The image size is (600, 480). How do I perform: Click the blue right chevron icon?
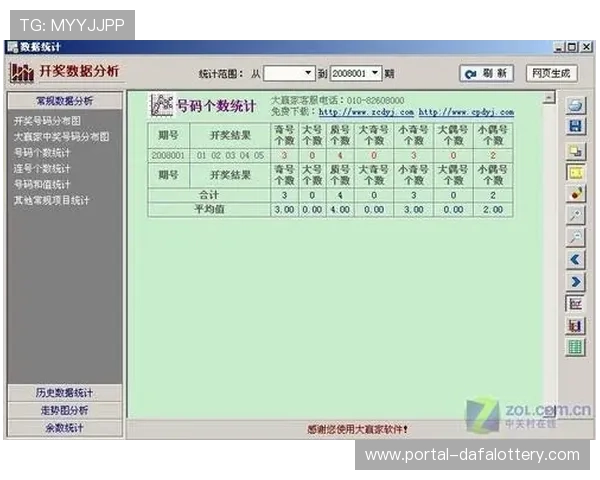tap(576, 282)
